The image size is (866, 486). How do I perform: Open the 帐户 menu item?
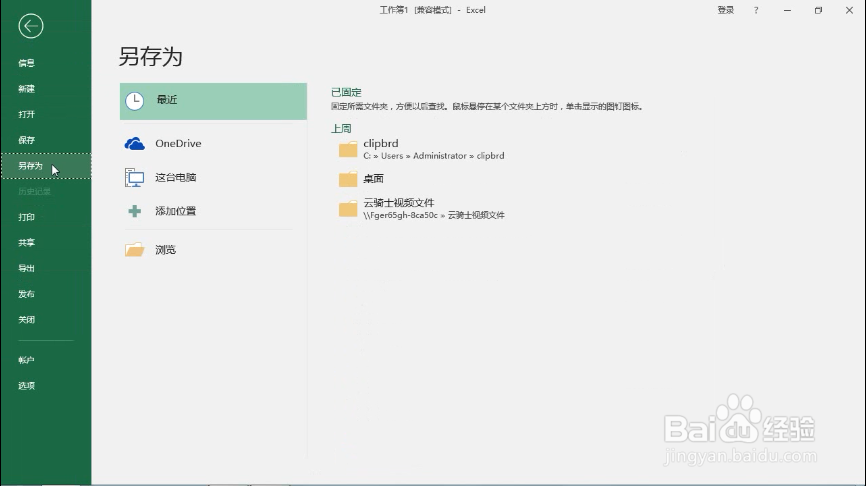point(27,360)
